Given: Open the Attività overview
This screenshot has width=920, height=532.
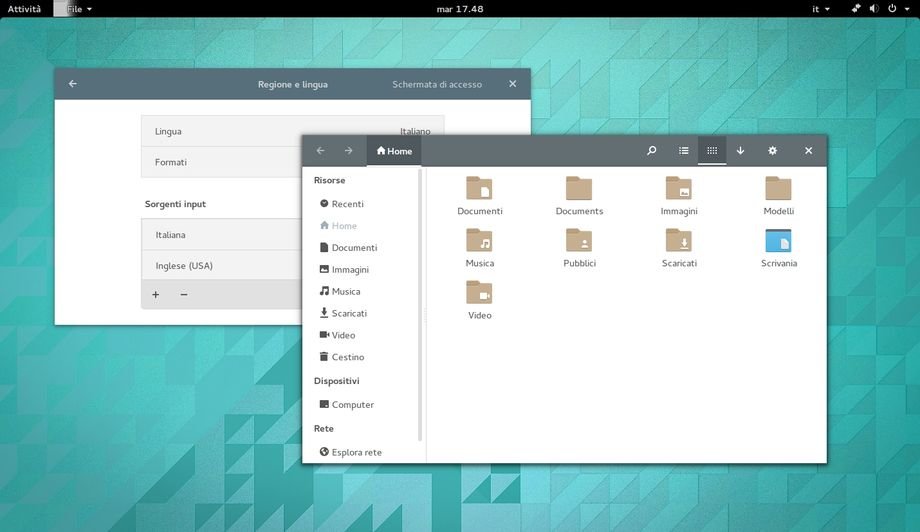Looking at the screenshot, I should click(x=24, y=9).
